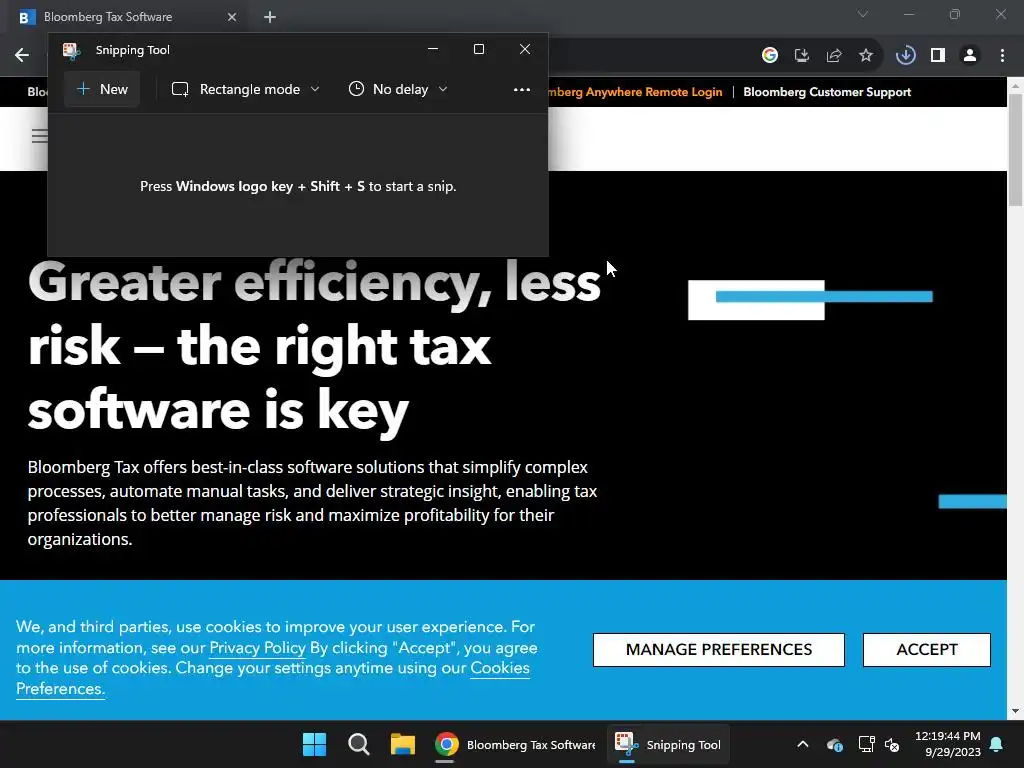Open the hamburger menu on Bloomberg page
The height and width of the screenshot is (768, 1024).
tap(40, 136)
